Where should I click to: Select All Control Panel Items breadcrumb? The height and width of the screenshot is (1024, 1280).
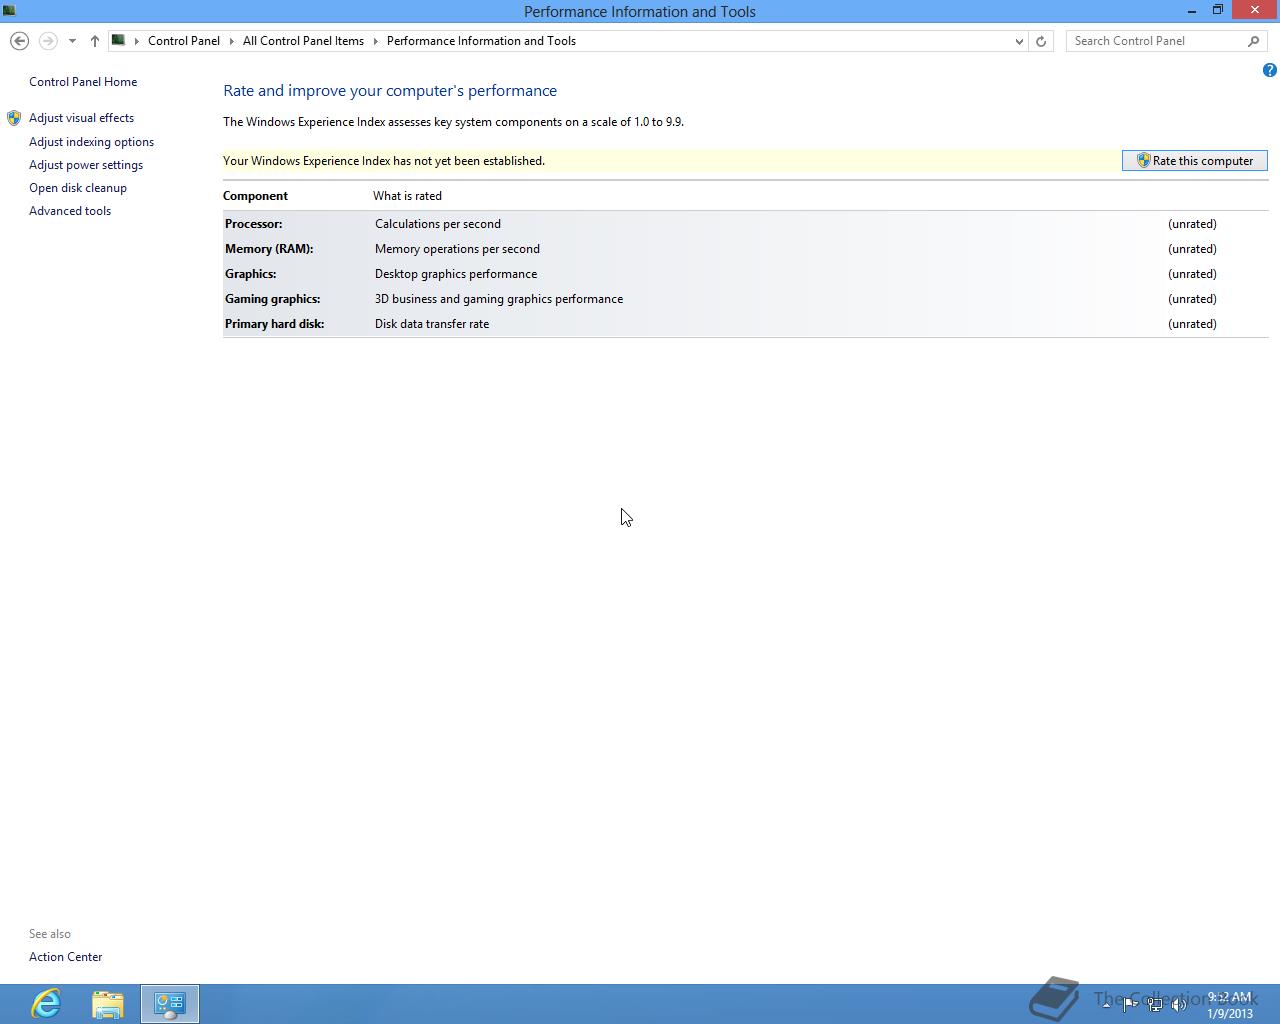coord(303,41)
